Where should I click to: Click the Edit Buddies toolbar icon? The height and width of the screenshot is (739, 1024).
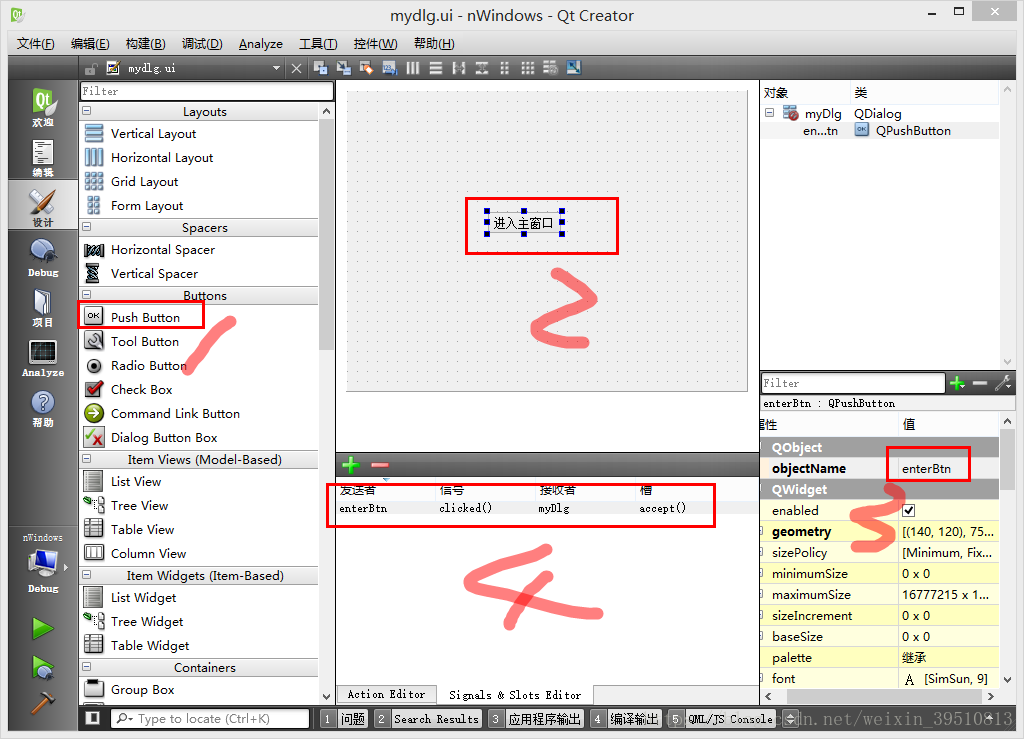click(366, 68)
